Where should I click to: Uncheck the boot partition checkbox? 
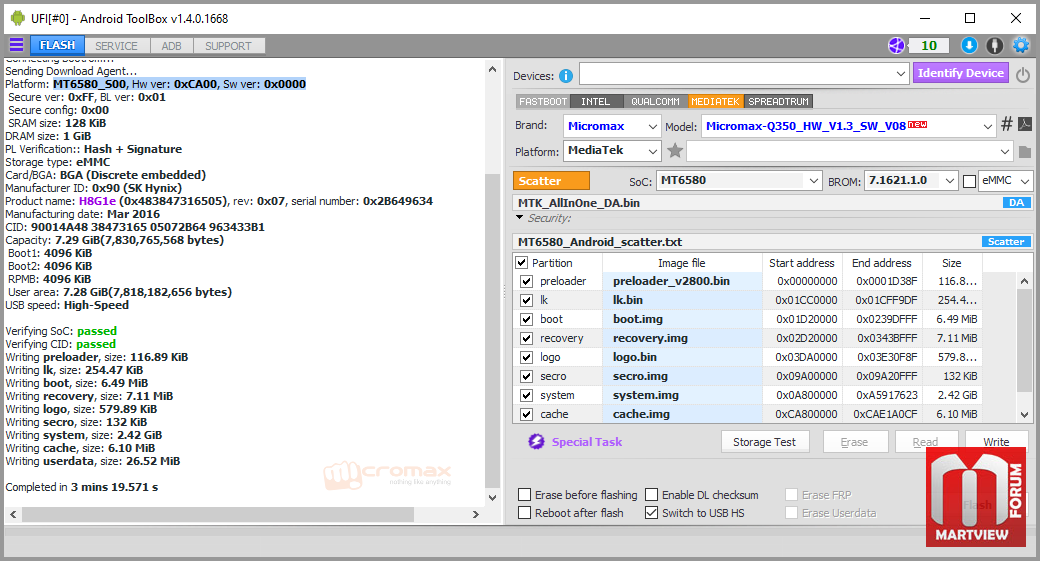pyautogui.click(x=527, y=319)
